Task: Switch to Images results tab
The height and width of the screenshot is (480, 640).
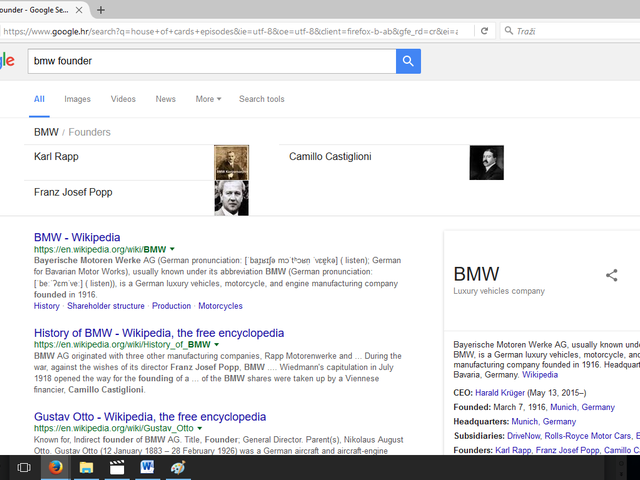Action: coord(77,99)
